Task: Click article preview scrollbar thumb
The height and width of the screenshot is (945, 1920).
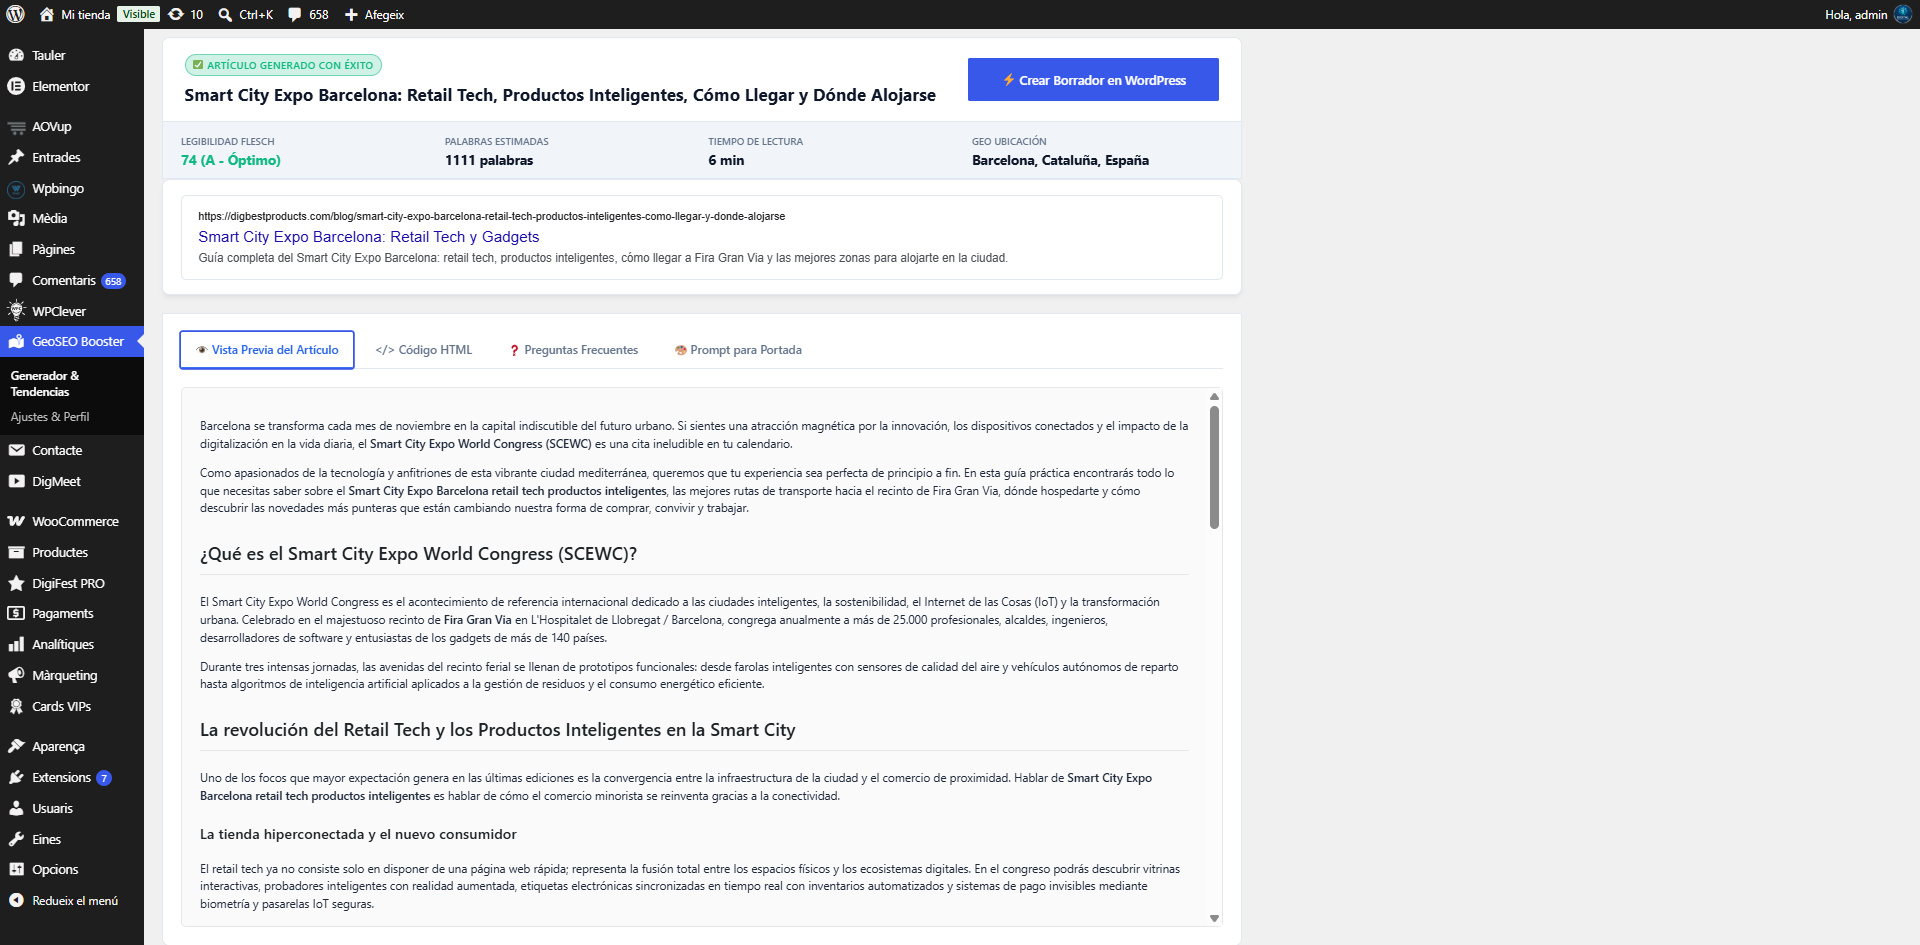Action: (x=1214, y=466)
